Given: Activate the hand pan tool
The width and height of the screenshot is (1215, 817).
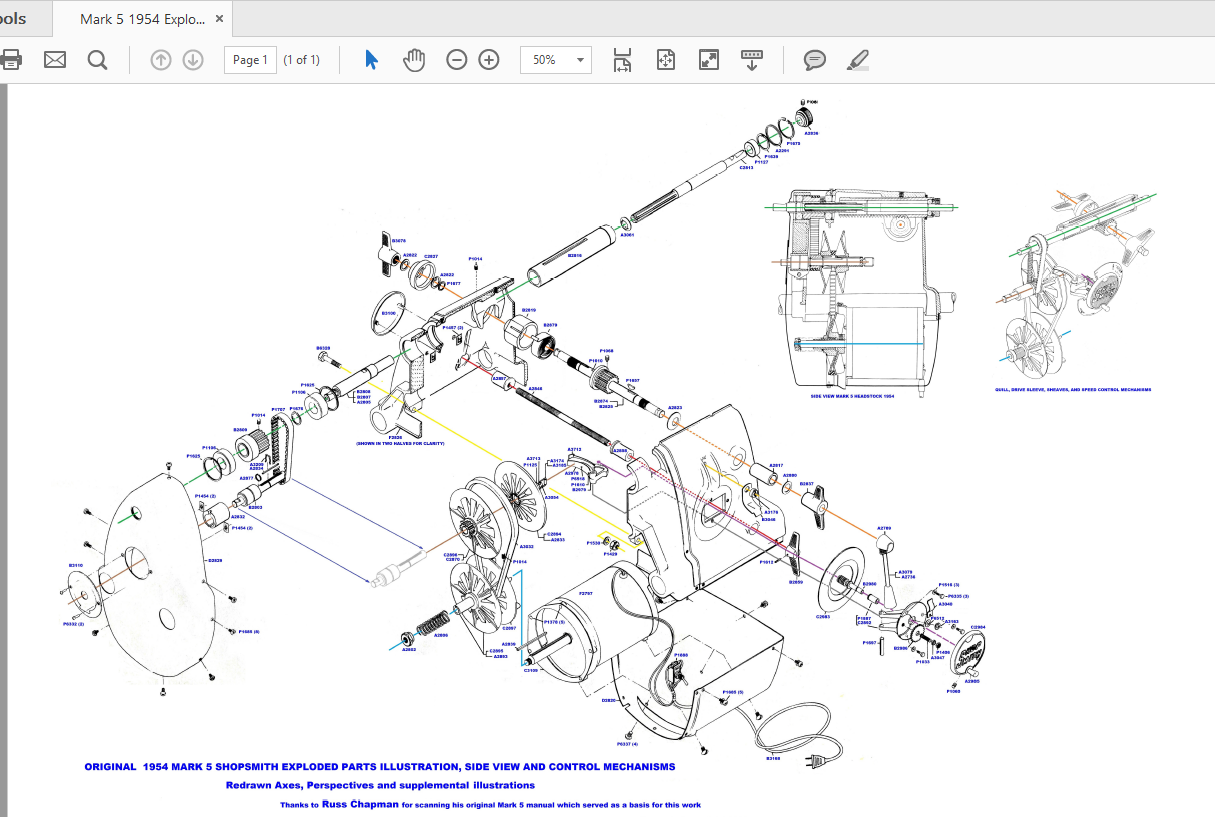Looking at the screenshot, I should click(x=413, y=60).
